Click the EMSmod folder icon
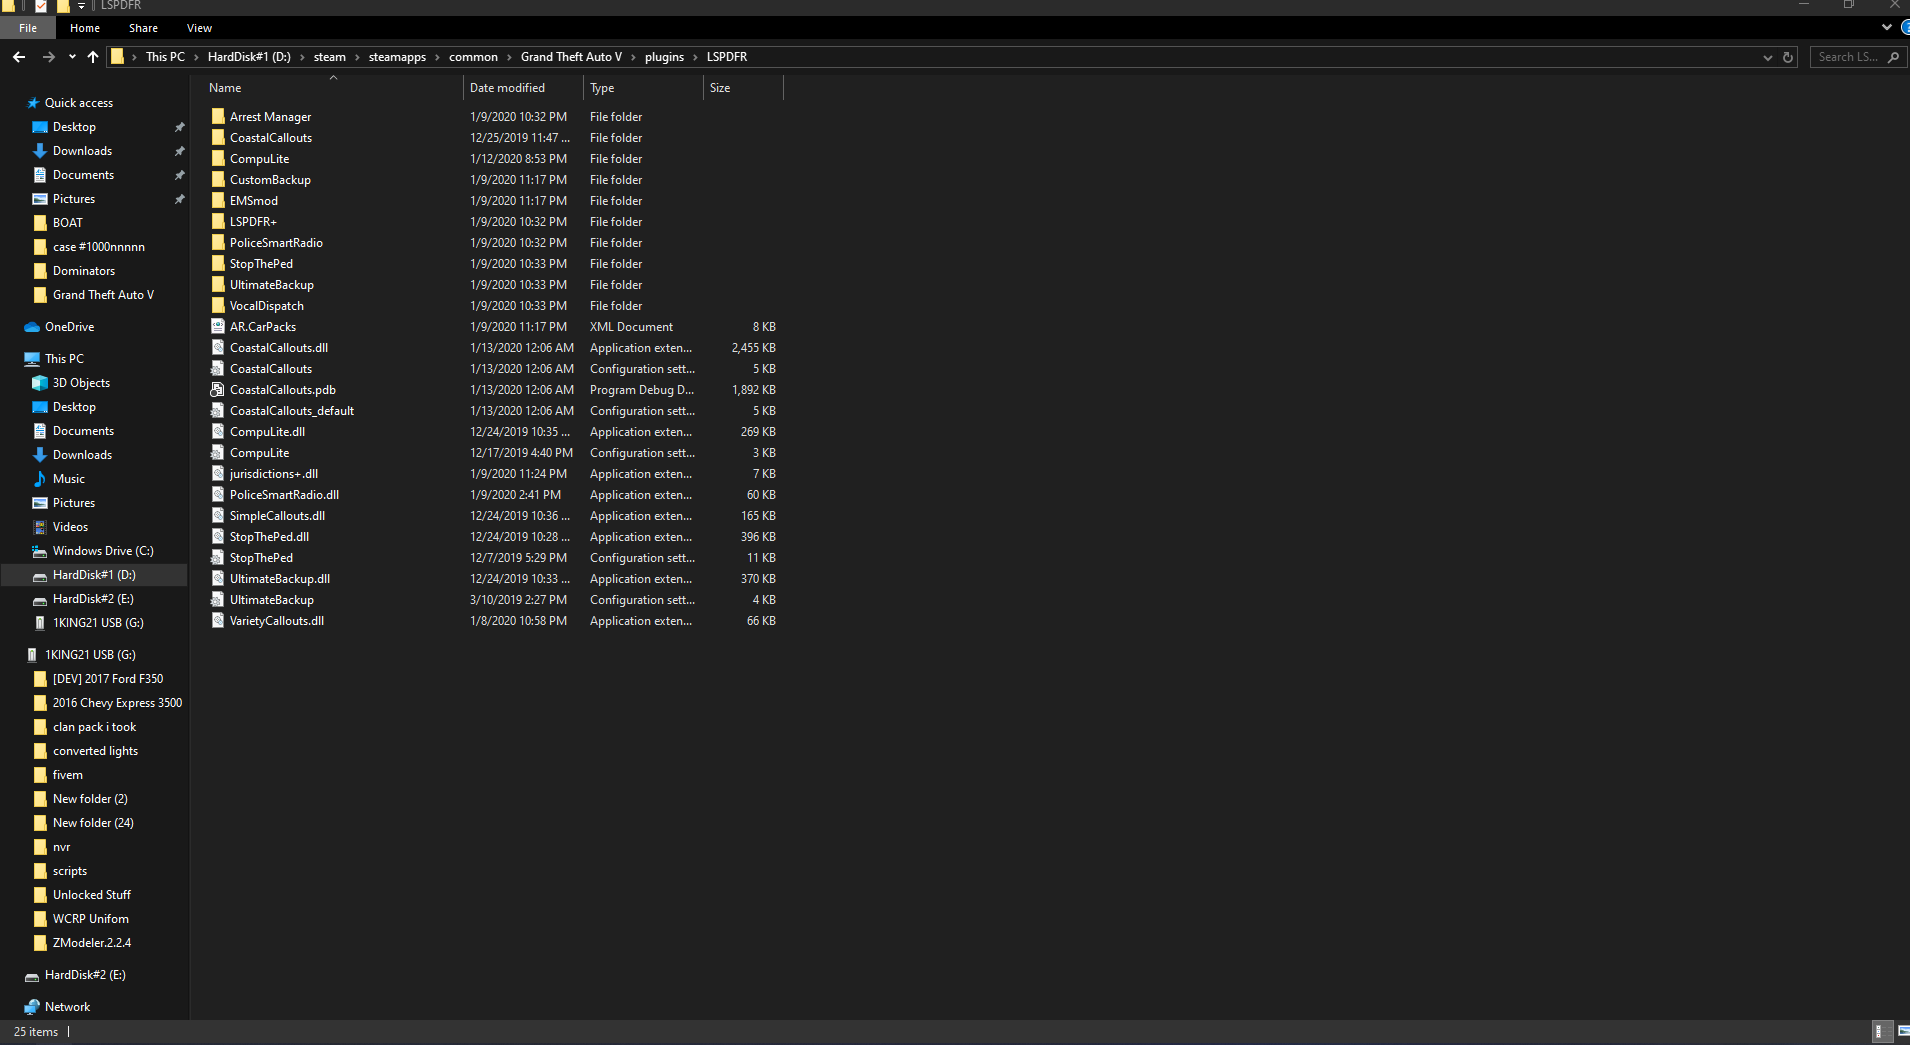Viewport: 1910px width, 1045px height. click(218, 201)
